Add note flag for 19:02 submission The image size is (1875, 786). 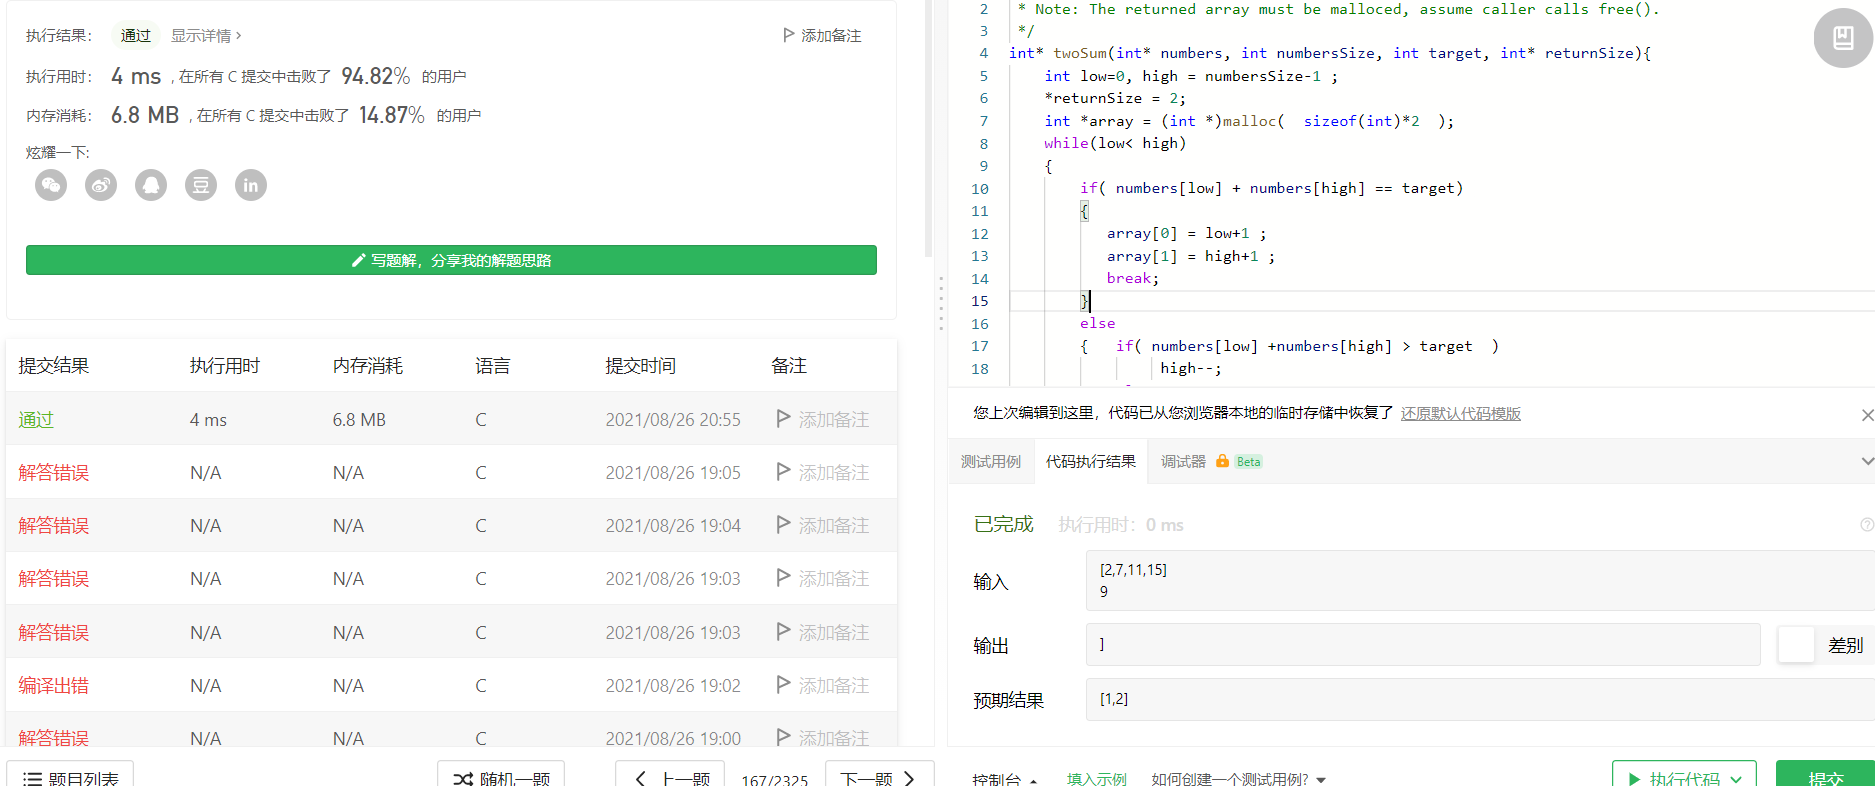tap(784, 685)
